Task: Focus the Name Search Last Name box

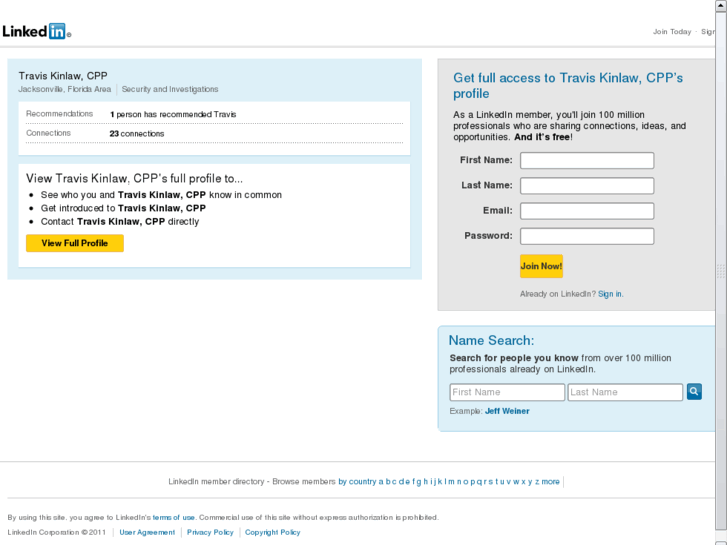Action: tap(625, 392)
